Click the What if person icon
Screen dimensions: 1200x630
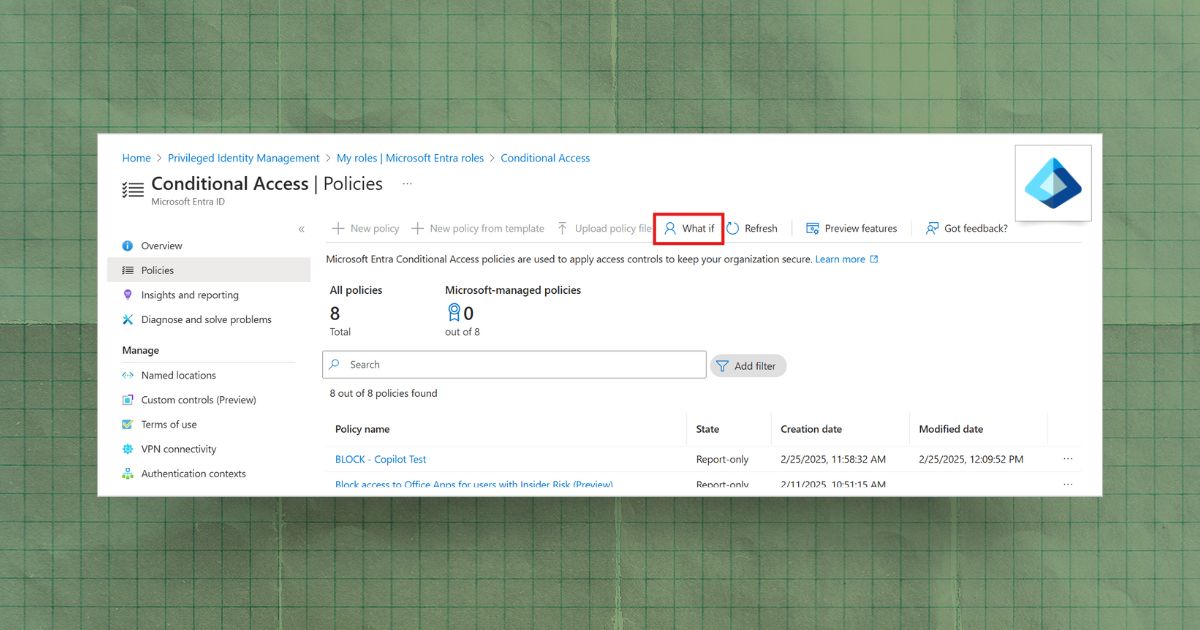[670, 228]
